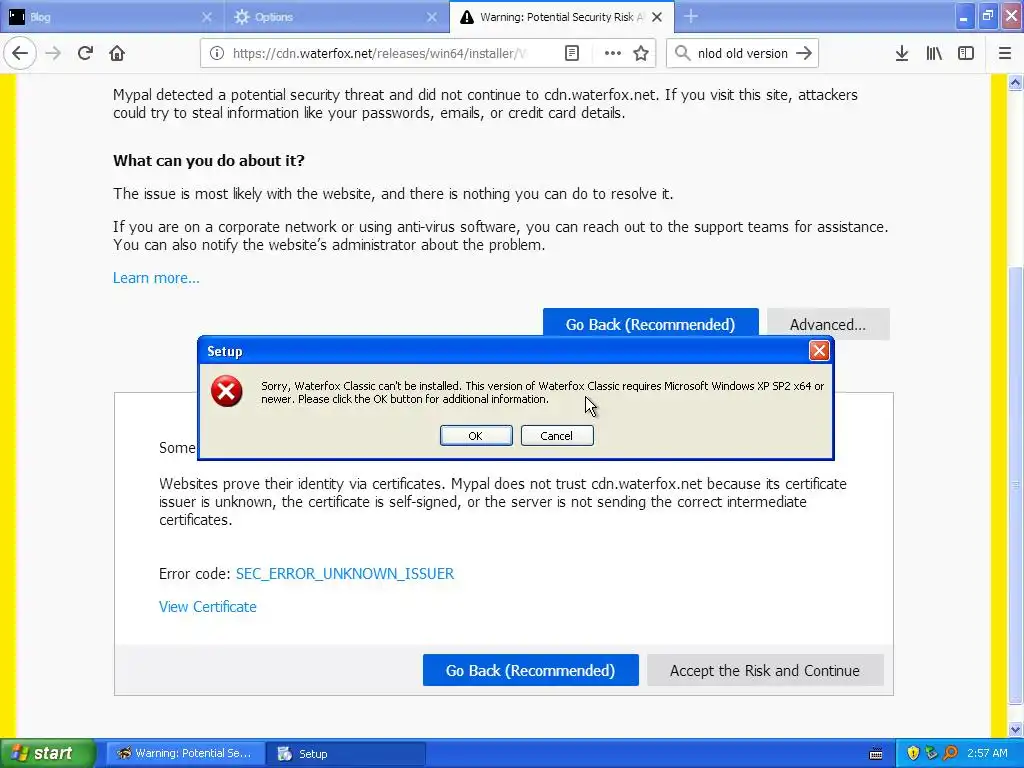Open the downloads panel
This screenshot has width=1024, height=768.
point(902,54)
